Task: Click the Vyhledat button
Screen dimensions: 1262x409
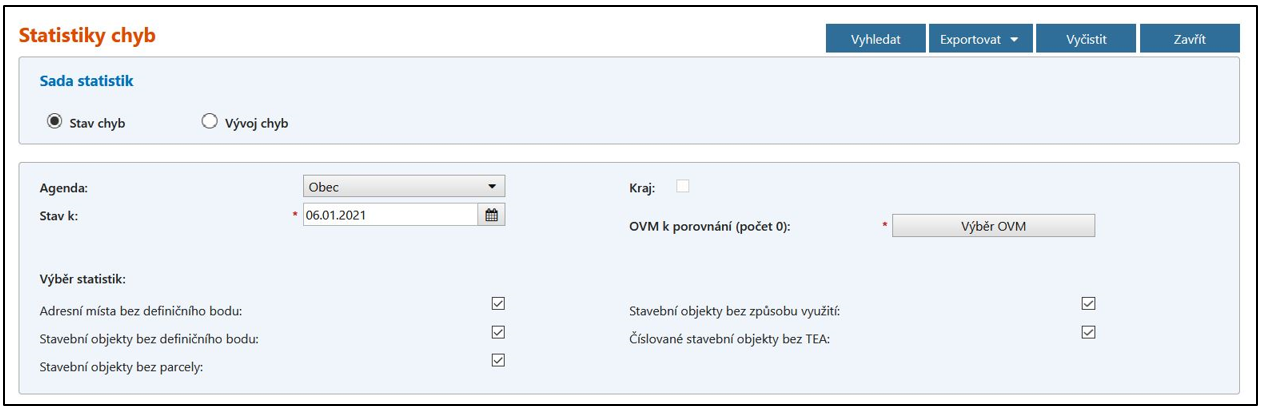Action: [875, 39]
